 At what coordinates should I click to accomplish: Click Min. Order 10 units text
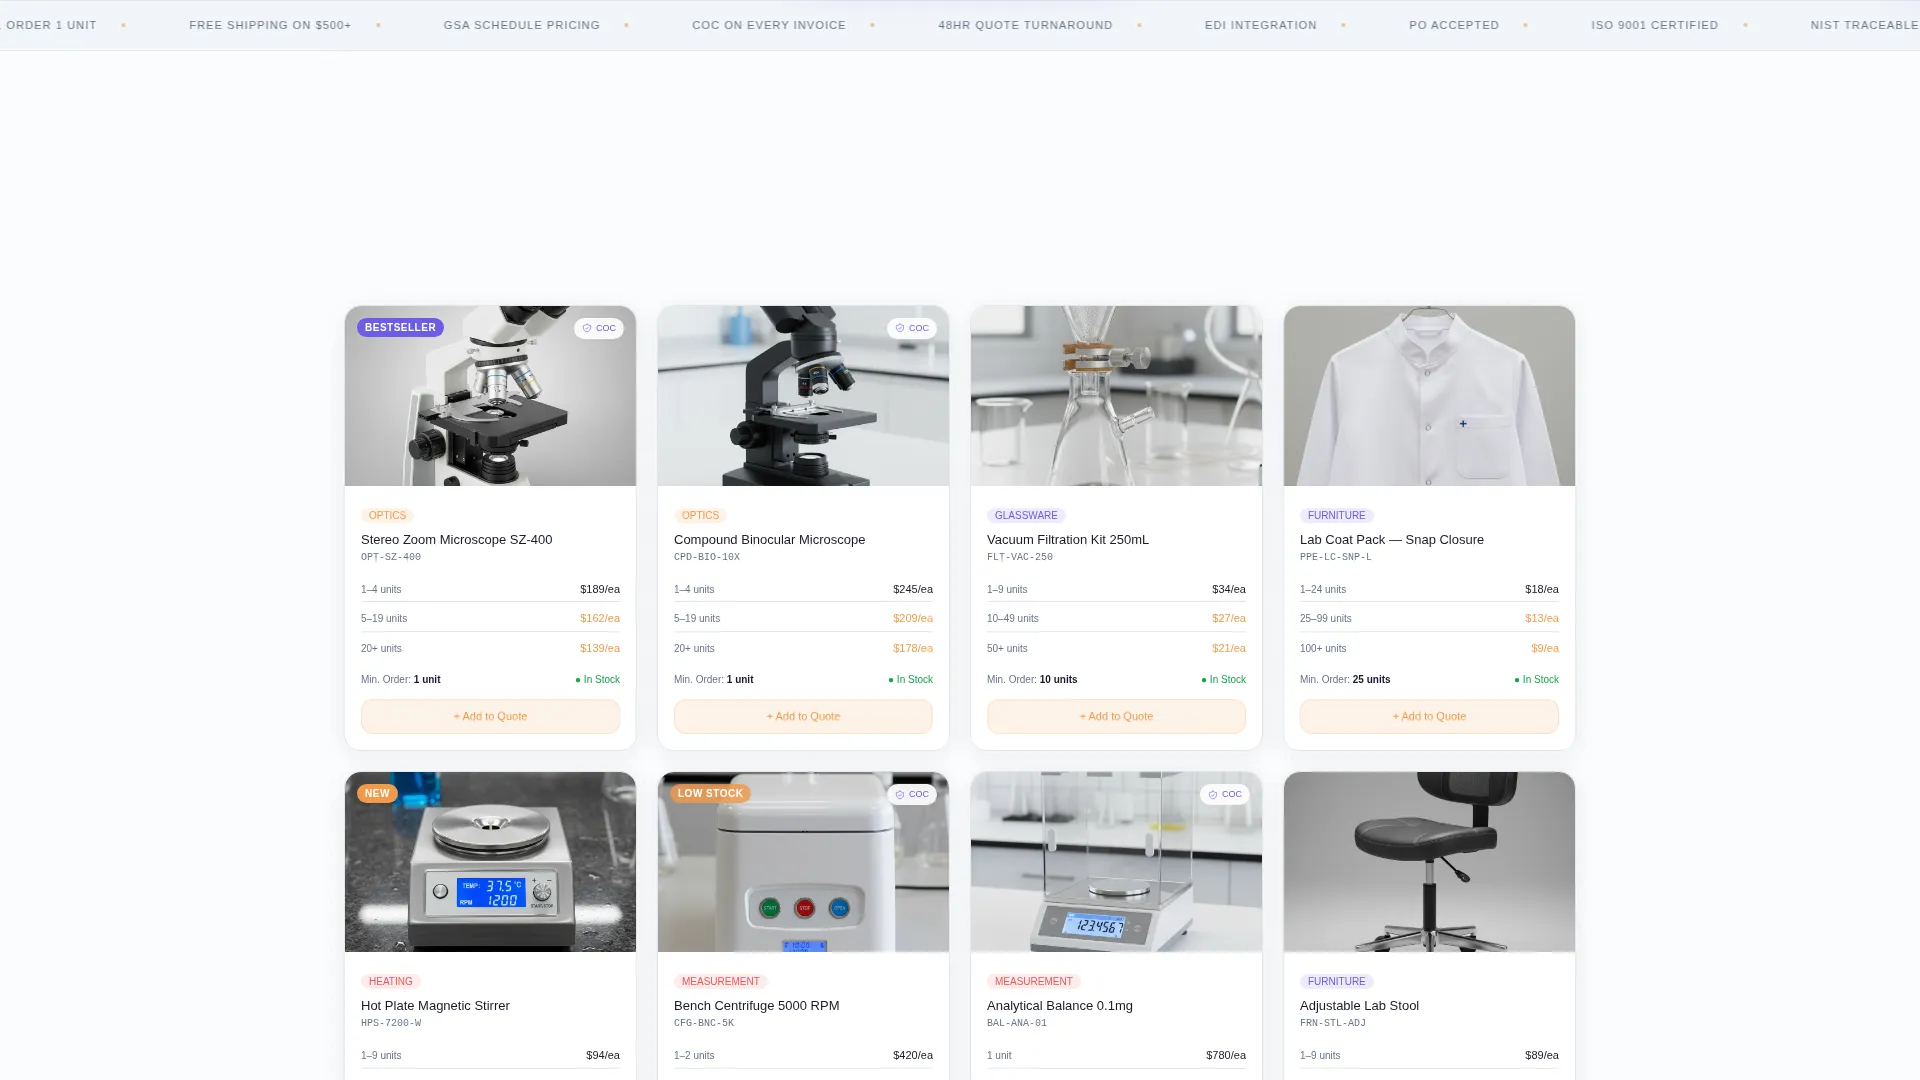click(x=1032, y=679)
